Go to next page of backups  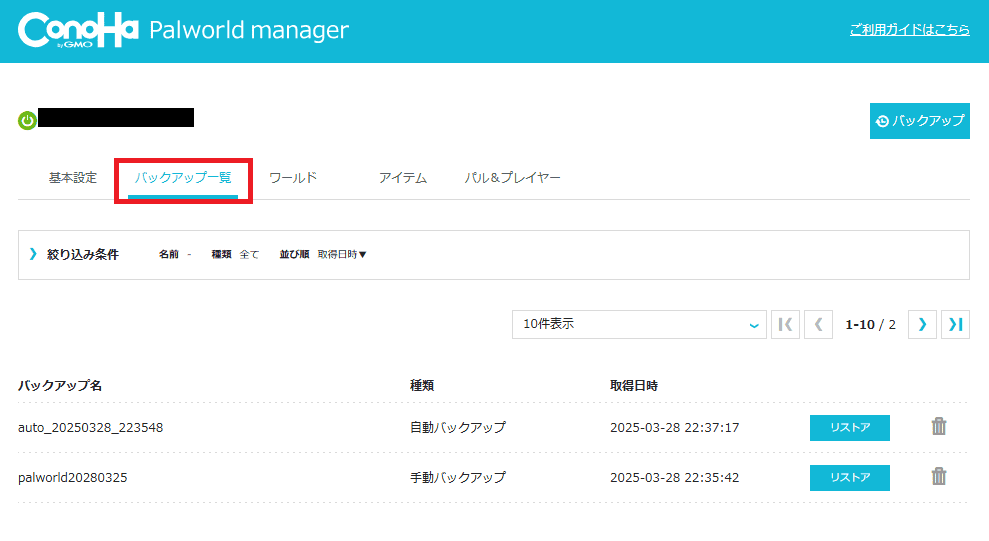[x=922, y=324]
